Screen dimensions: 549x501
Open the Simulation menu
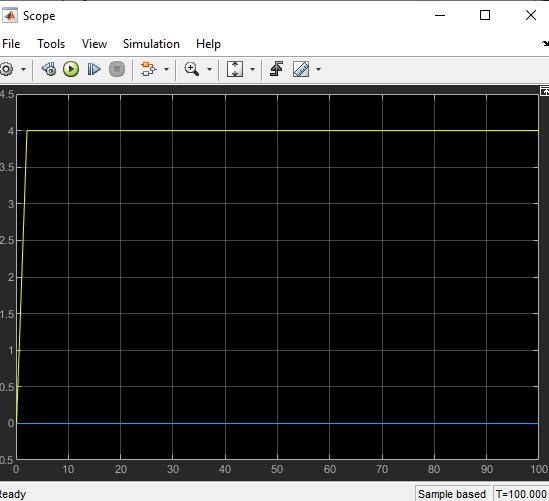tap(151, 44)
